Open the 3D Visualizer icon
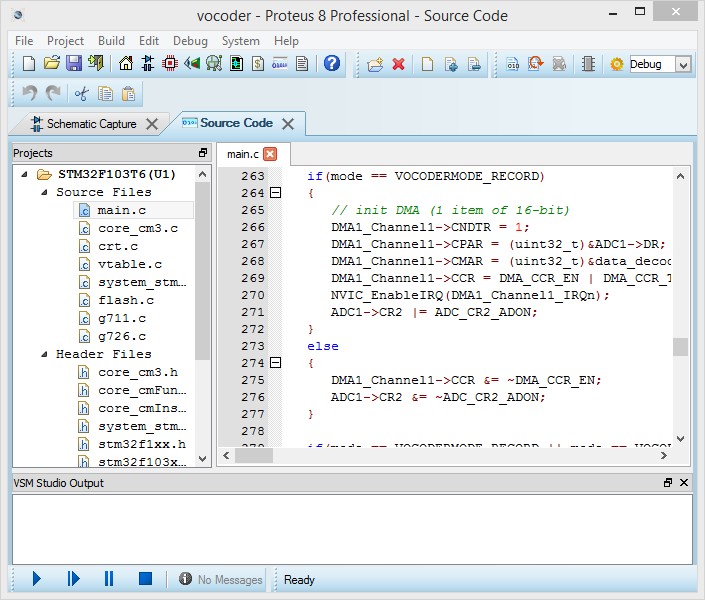The width and height of the screenshot is (705, 600). 192,63
